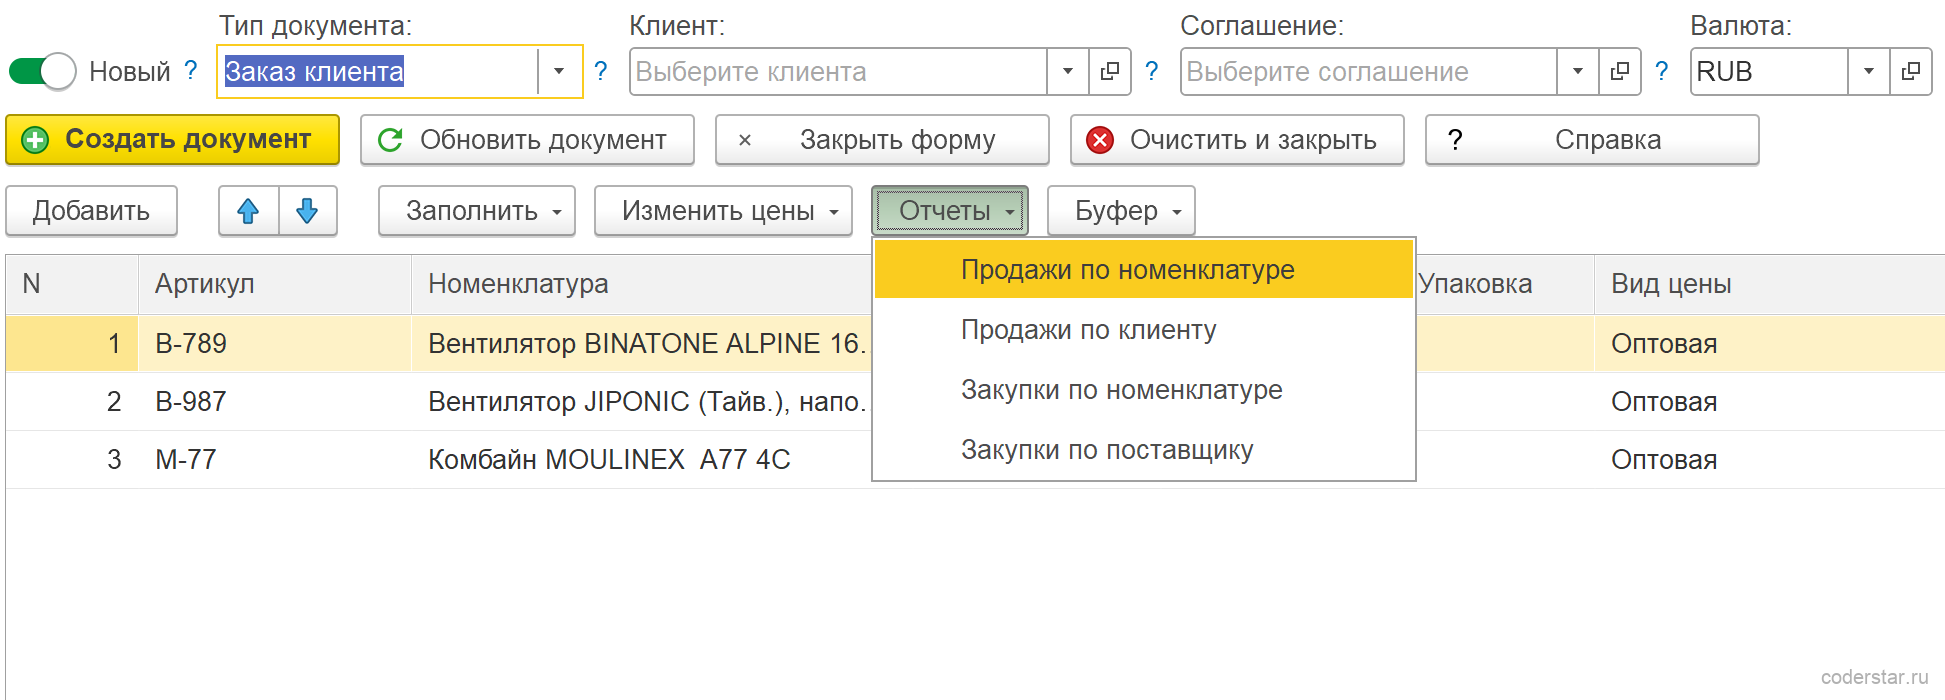Viewport: 1945px width, 700px height.
Task: Select cell with article M-77
Action: coord(275,460)
